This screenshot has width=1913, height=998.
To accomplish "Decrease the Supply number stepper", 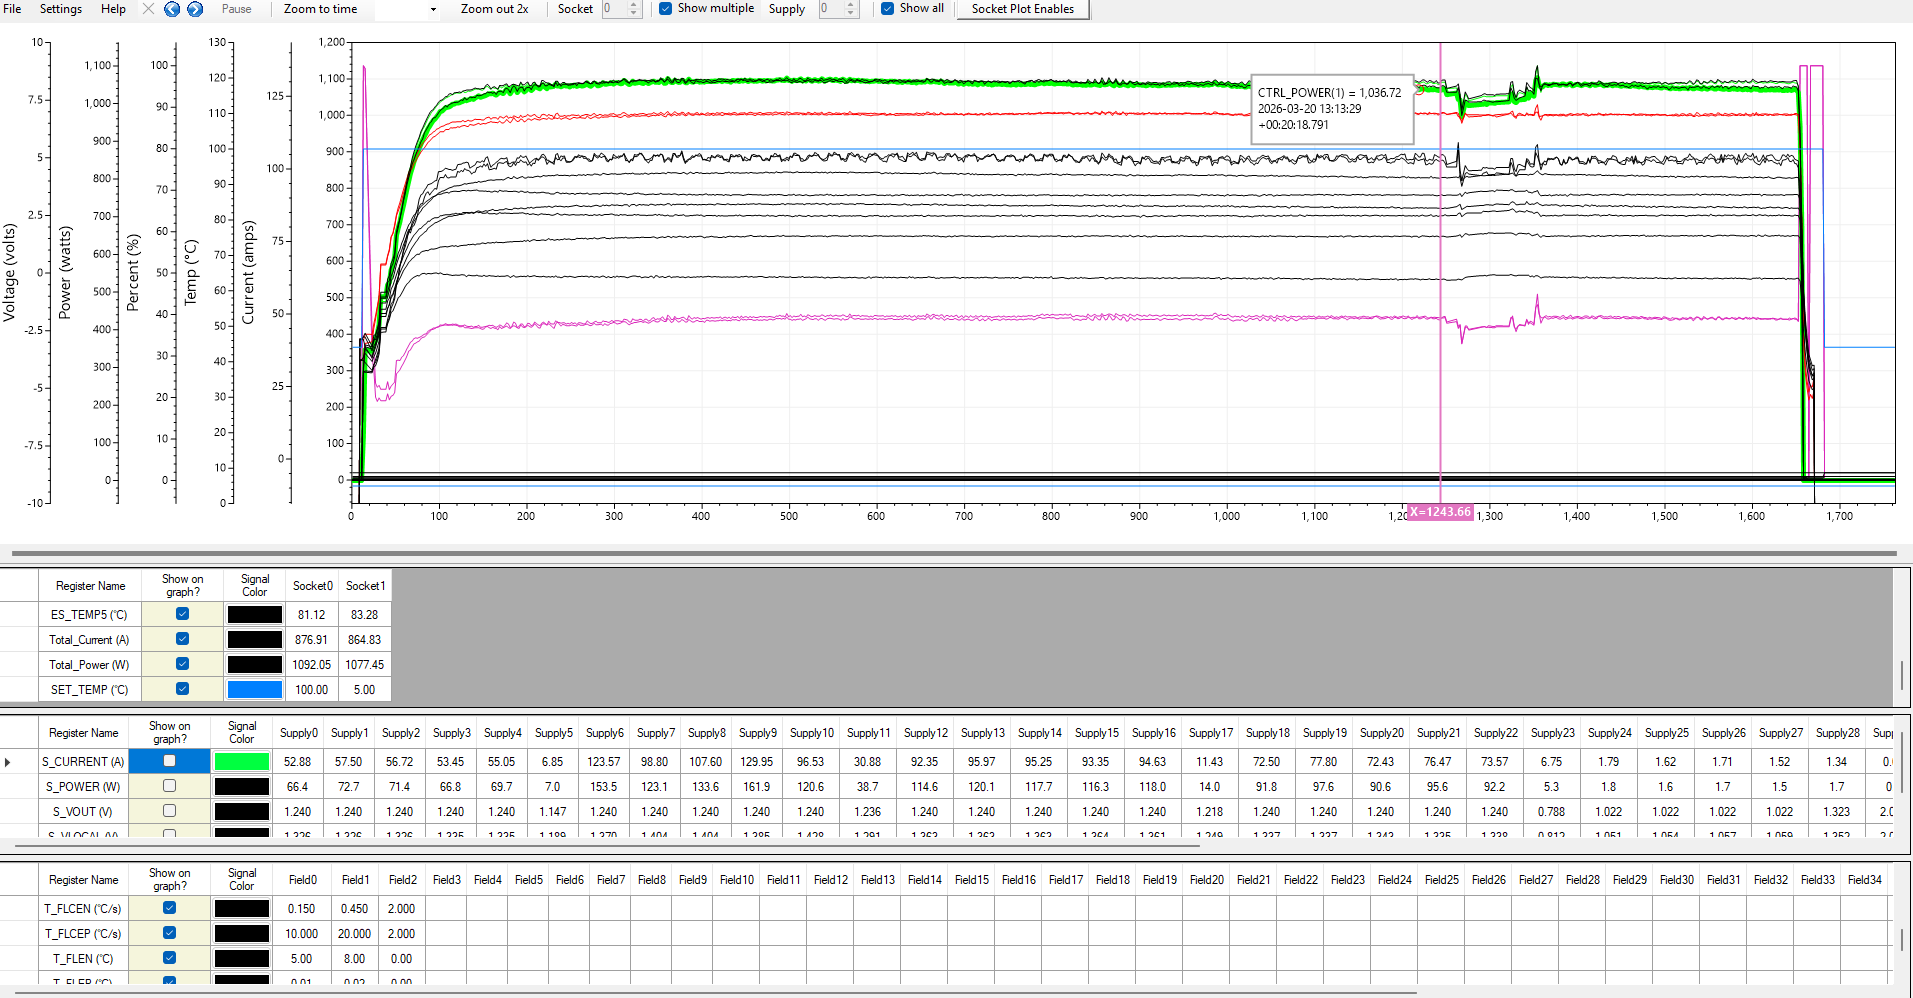I will click(851, 13).
